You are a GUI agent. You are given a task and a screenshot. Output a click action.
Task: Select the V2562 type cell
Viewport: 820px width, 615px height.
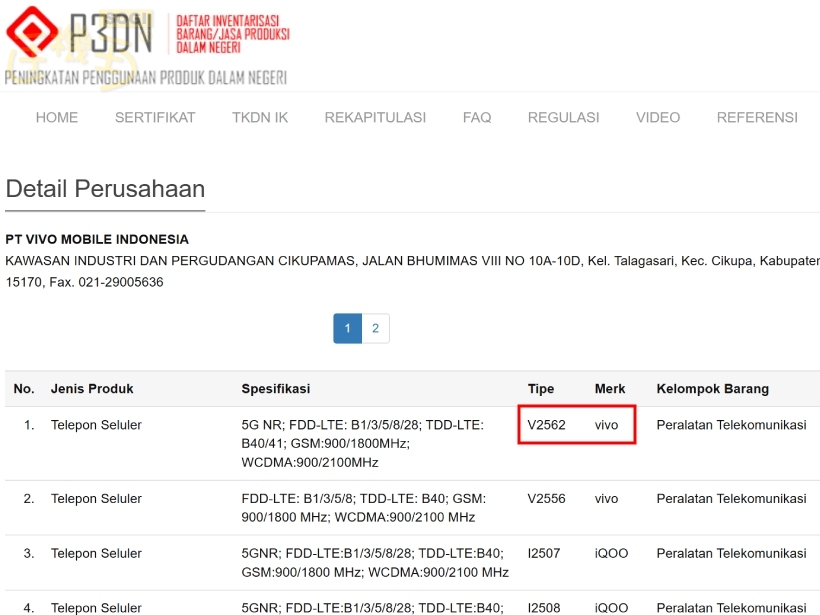547,425
